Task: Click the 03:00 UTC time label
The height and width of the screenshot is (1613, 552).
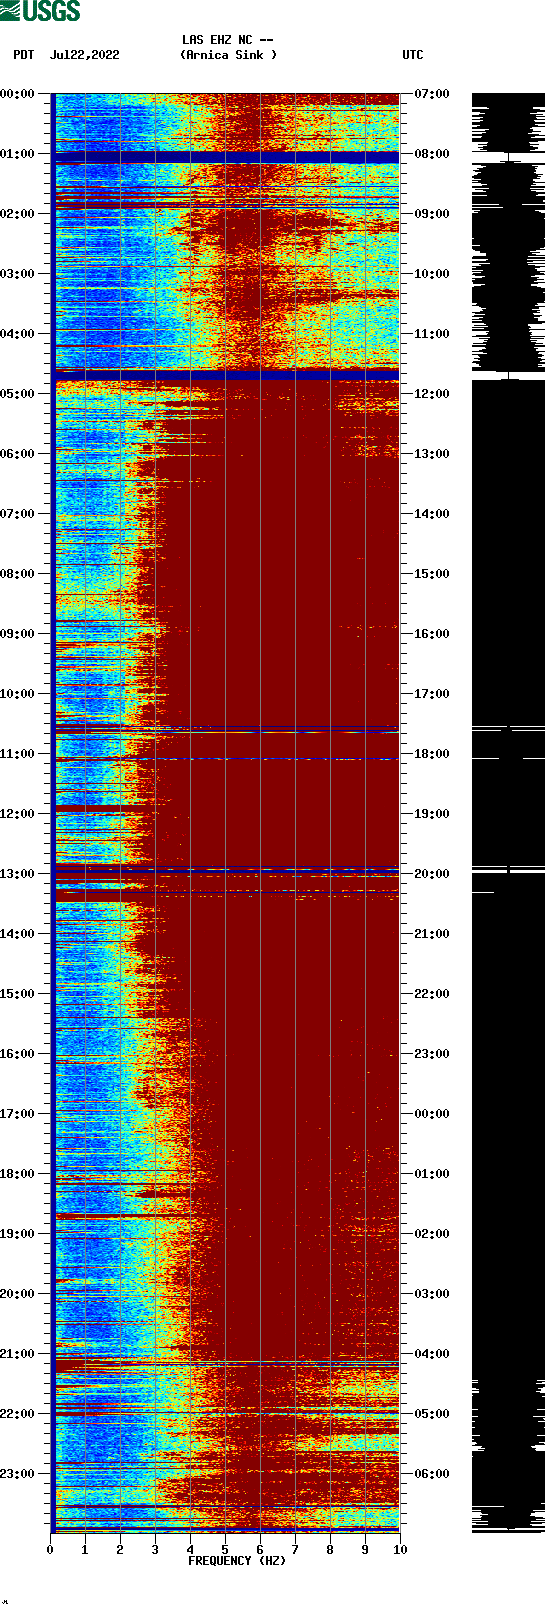Action: point(432,1294)
